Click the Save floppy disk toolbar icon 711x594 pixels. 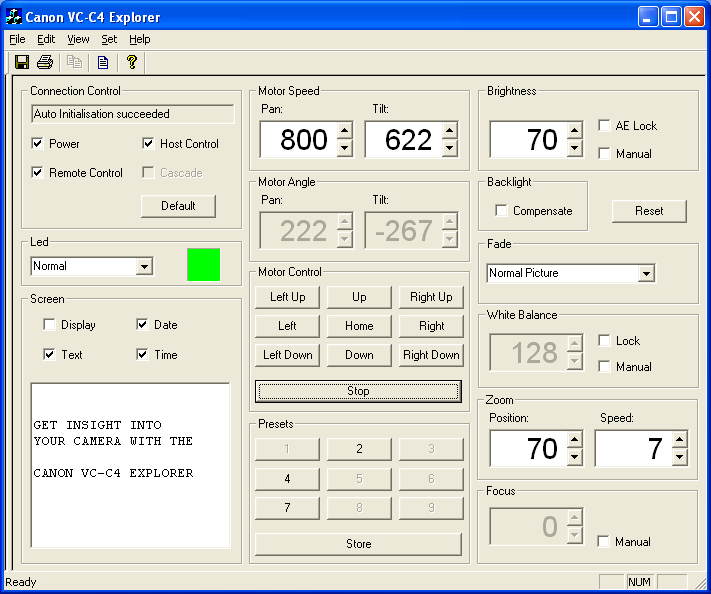(22, 62)
